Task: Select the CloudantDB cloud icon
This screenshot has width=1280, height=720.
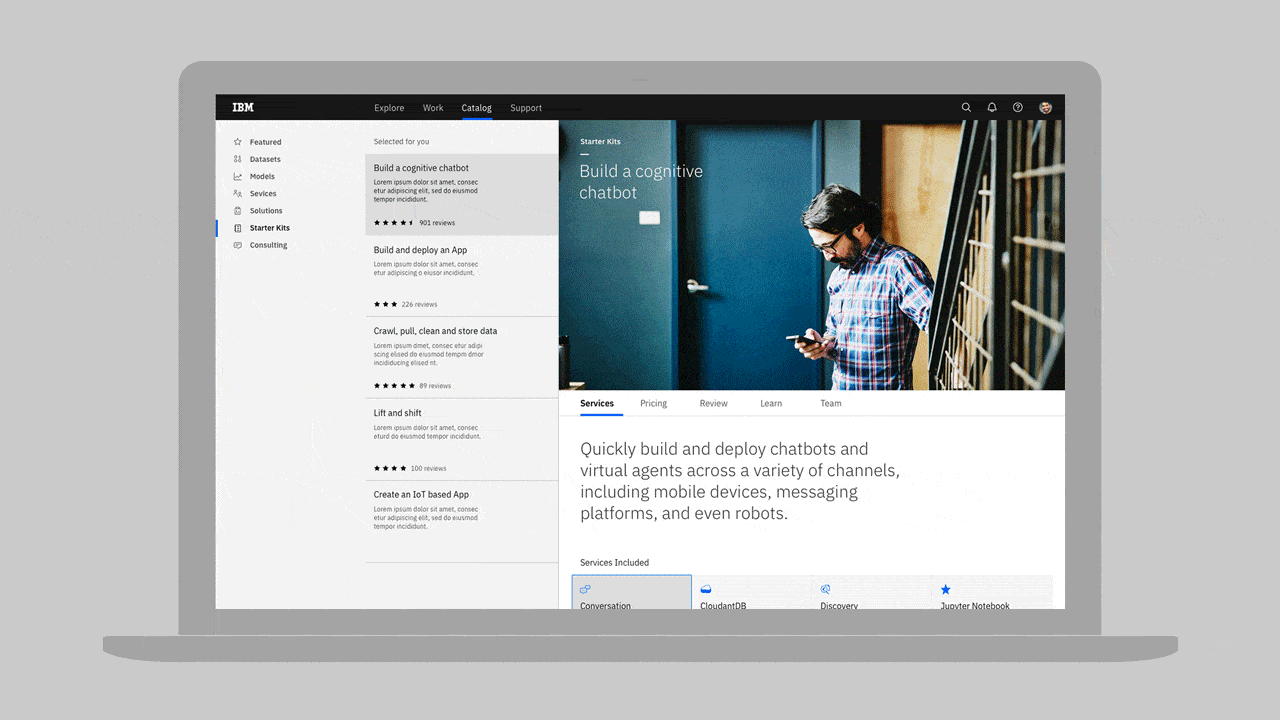Action: tap(706, 589)
